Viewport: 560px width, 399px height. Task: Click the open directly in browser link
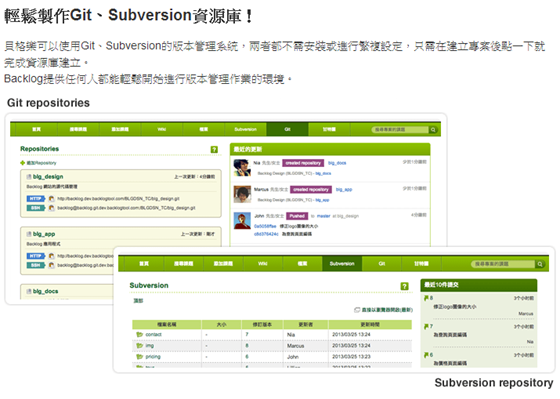[387, 310]
